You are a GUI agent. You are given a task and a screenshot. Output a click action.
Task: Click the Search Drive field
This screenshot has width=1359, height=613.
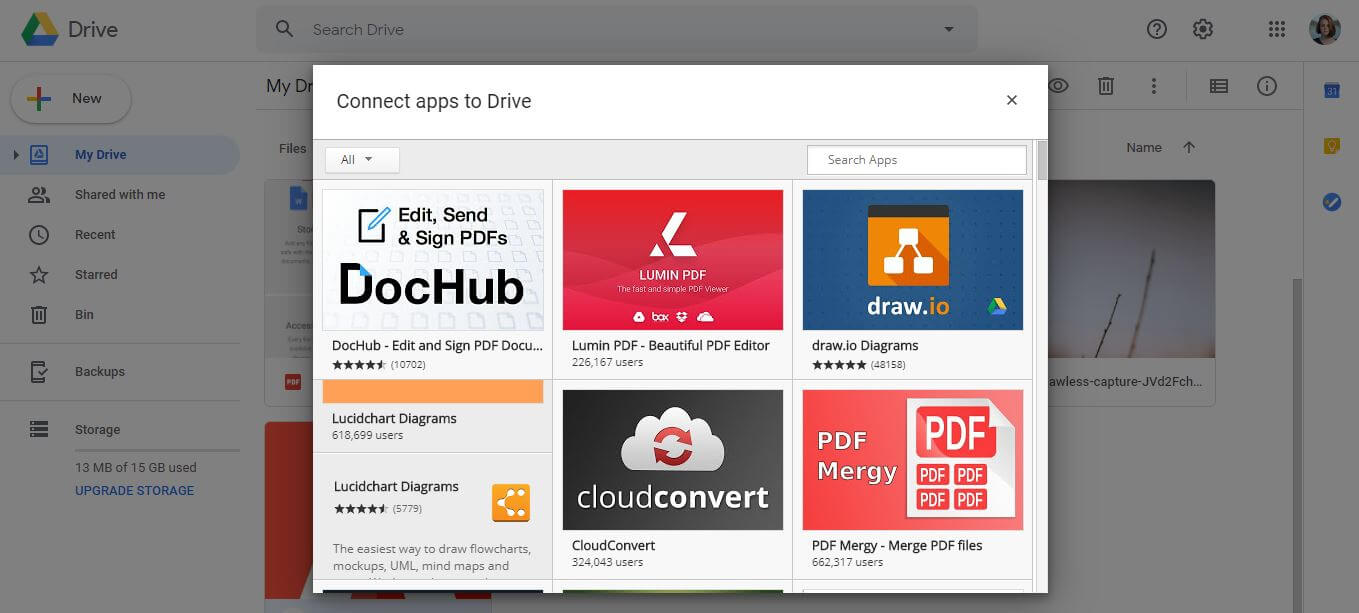[x=617, y=29]
